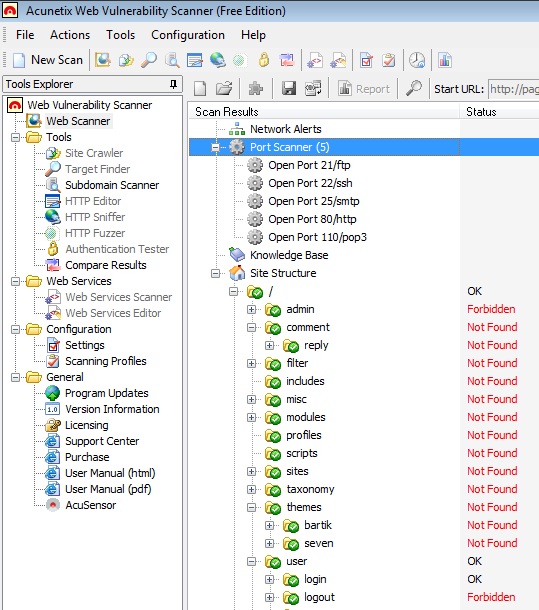The width and height of the screenshot is (539, 610).
Task: Open User Manual (pdf)
Action: point(108,489)
